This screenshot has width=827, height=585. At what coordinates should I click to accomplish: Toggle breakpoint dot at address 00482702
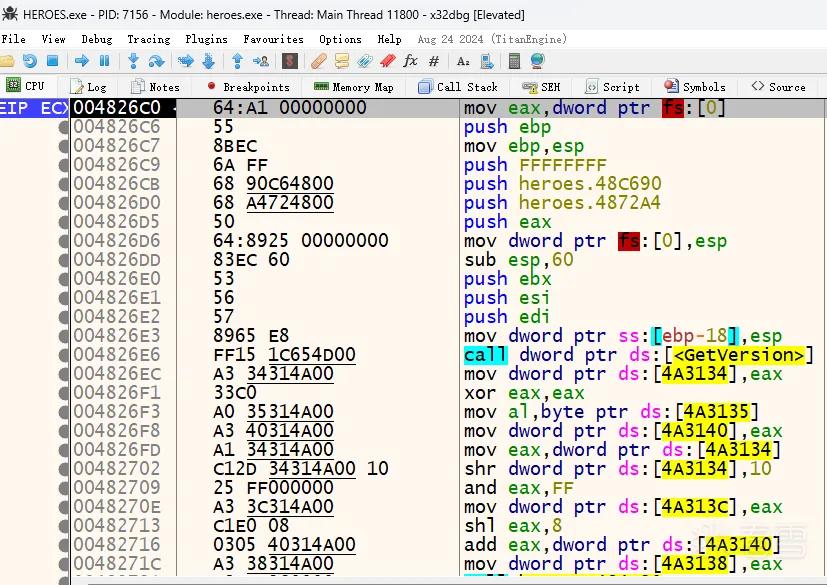pyautogui.click(x=64, y=469)
